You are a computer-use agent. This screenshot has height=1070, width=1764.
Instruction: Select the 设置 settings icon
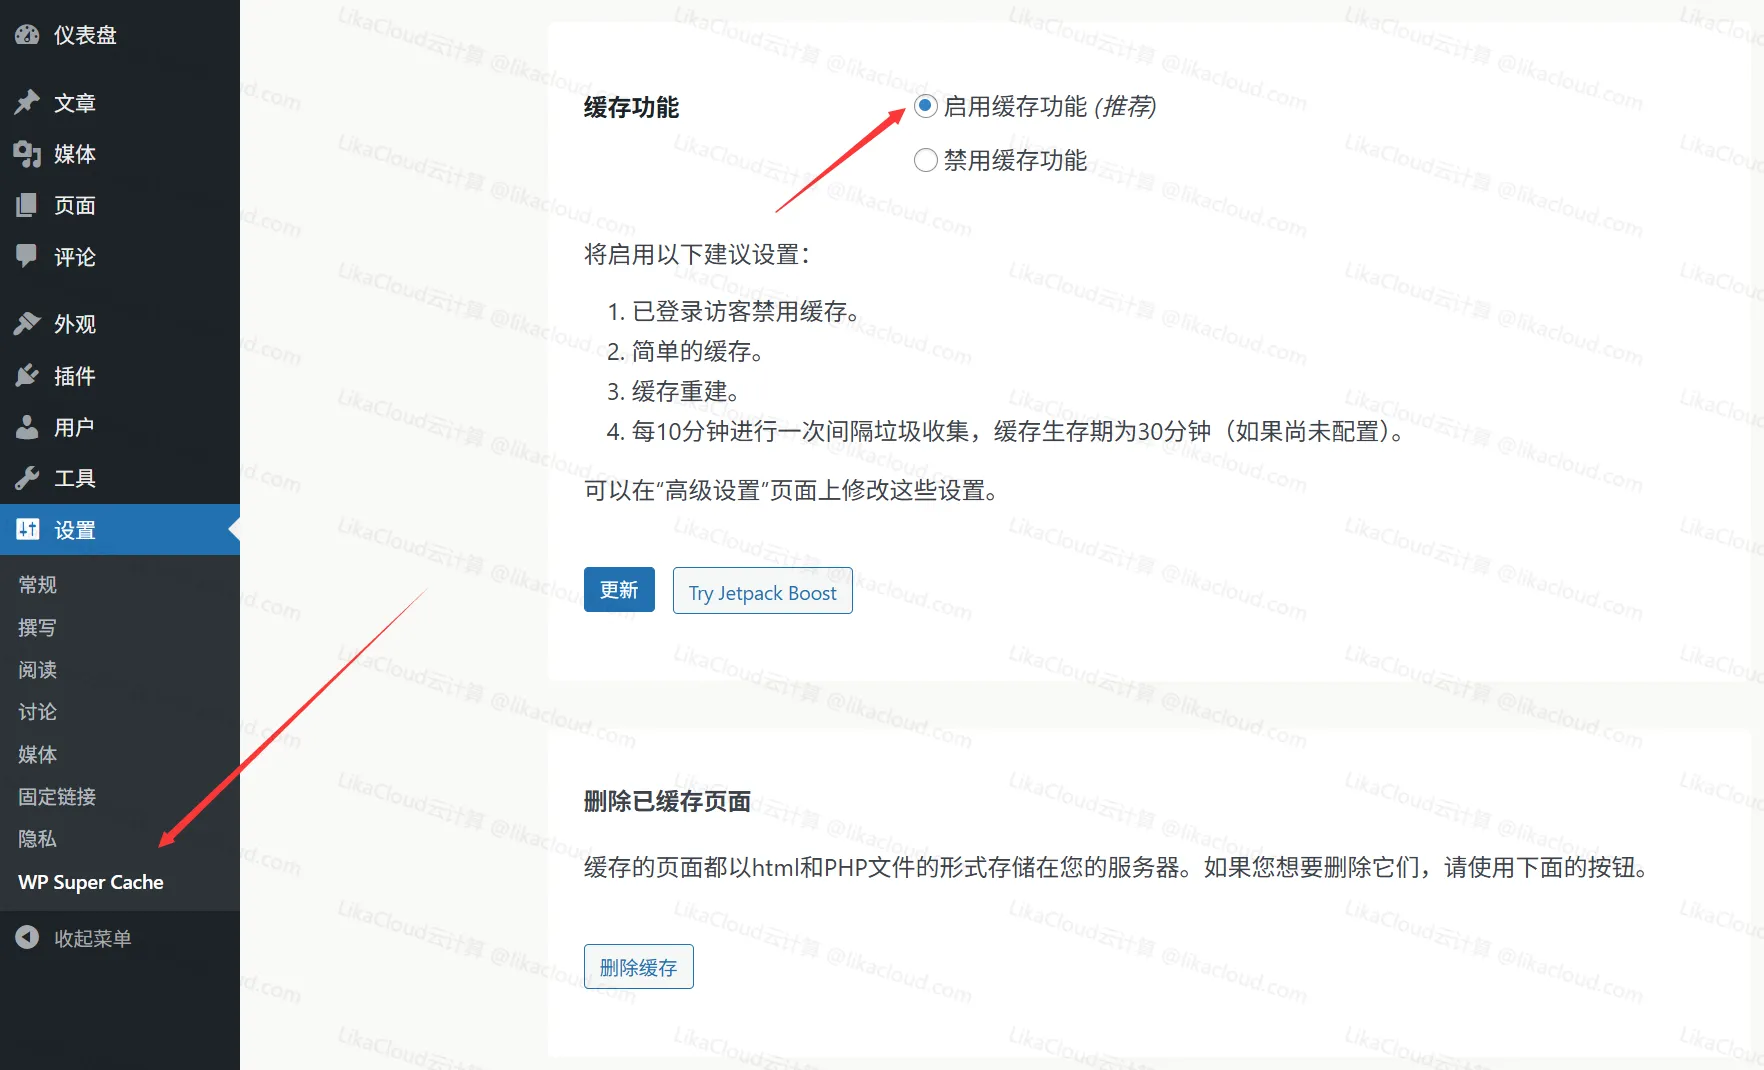[x=27, y=530]
